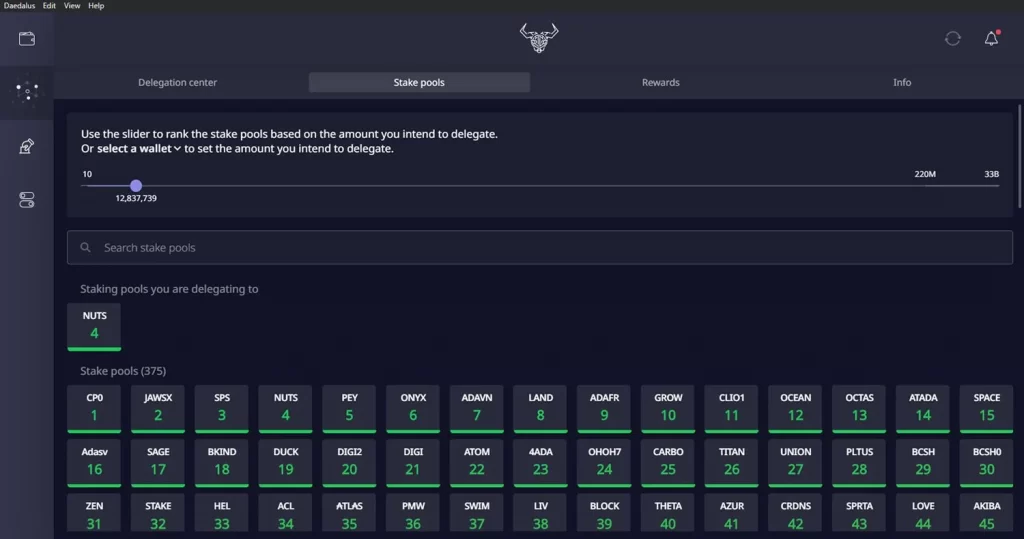Open the Wallets sidebar icon
The image size is (1024, 539).
click(27, 39)
